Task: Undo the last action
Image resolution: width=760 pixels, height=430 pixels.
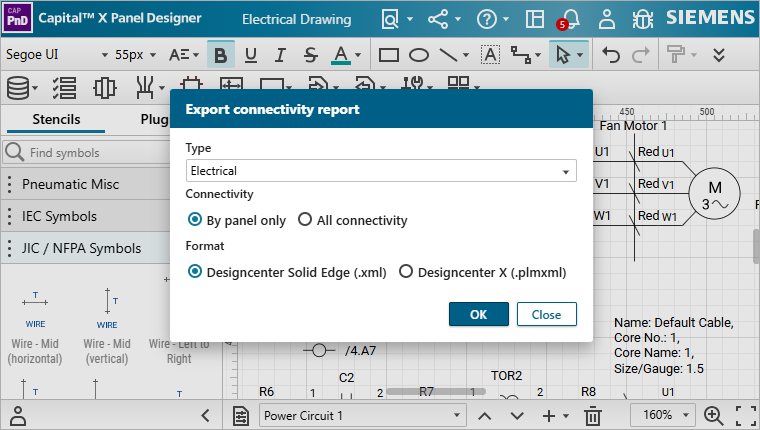Action: pyautogui.click(x=611, y=55)
